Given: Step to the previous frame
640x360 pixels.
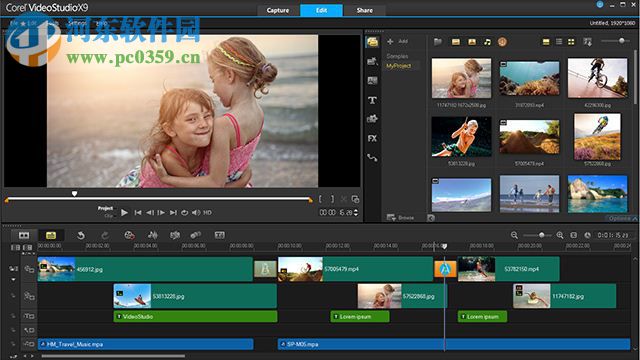Looking at the screenshot, I should point(150,213).
